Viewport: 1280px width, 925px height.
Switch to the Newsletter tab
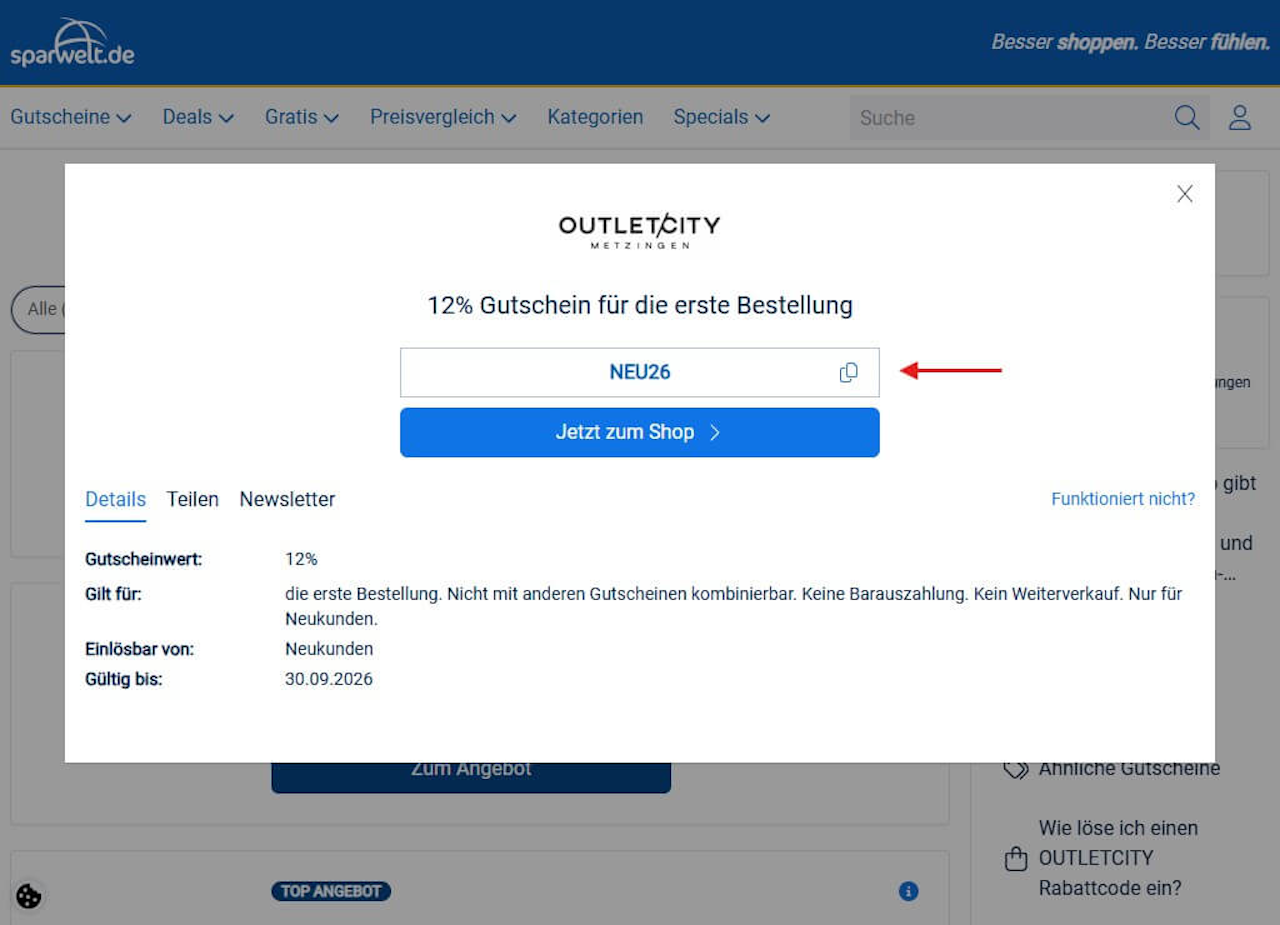(287, 499)
